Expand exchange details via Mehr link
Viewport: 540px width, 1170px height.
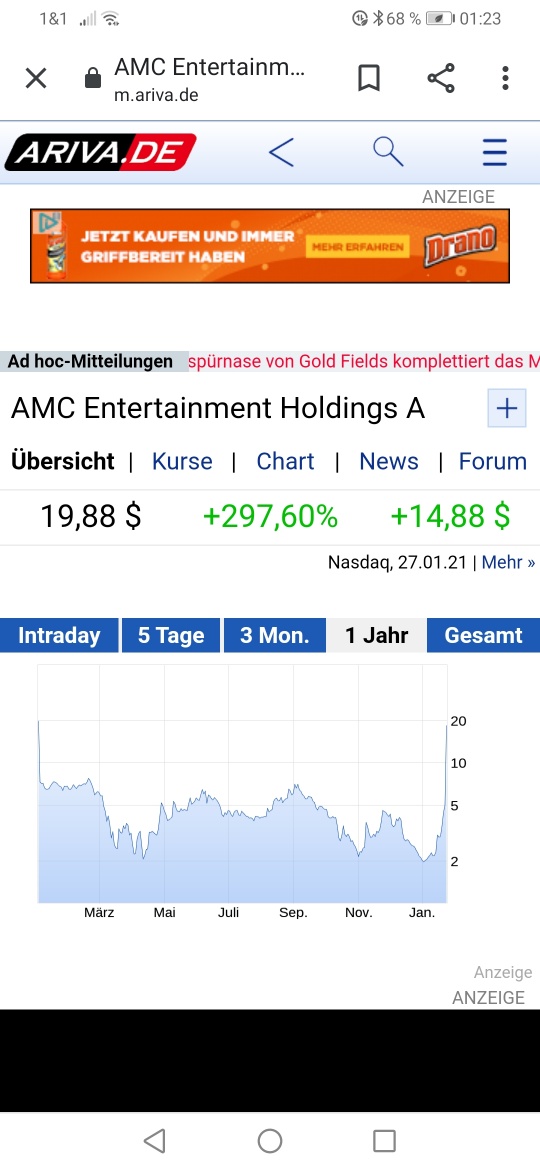click(x=509, y=563)
